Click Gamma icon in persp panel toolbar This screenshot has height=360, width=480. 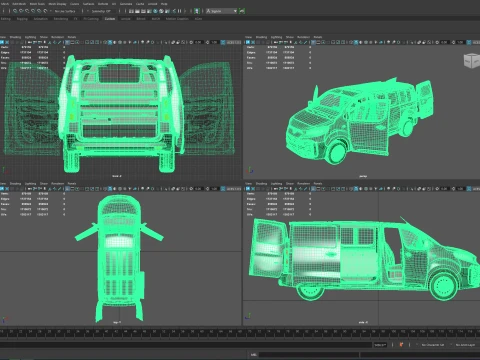[453, 42]
